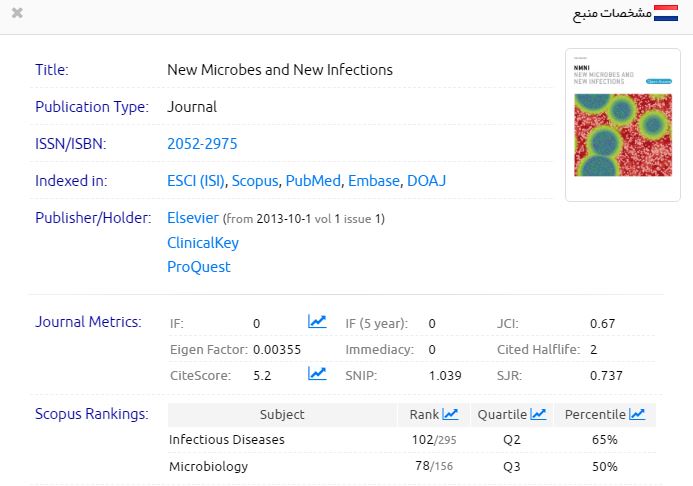Open the ProQuest holder link
Screen dimensions: 693x486
pos(198,267)
